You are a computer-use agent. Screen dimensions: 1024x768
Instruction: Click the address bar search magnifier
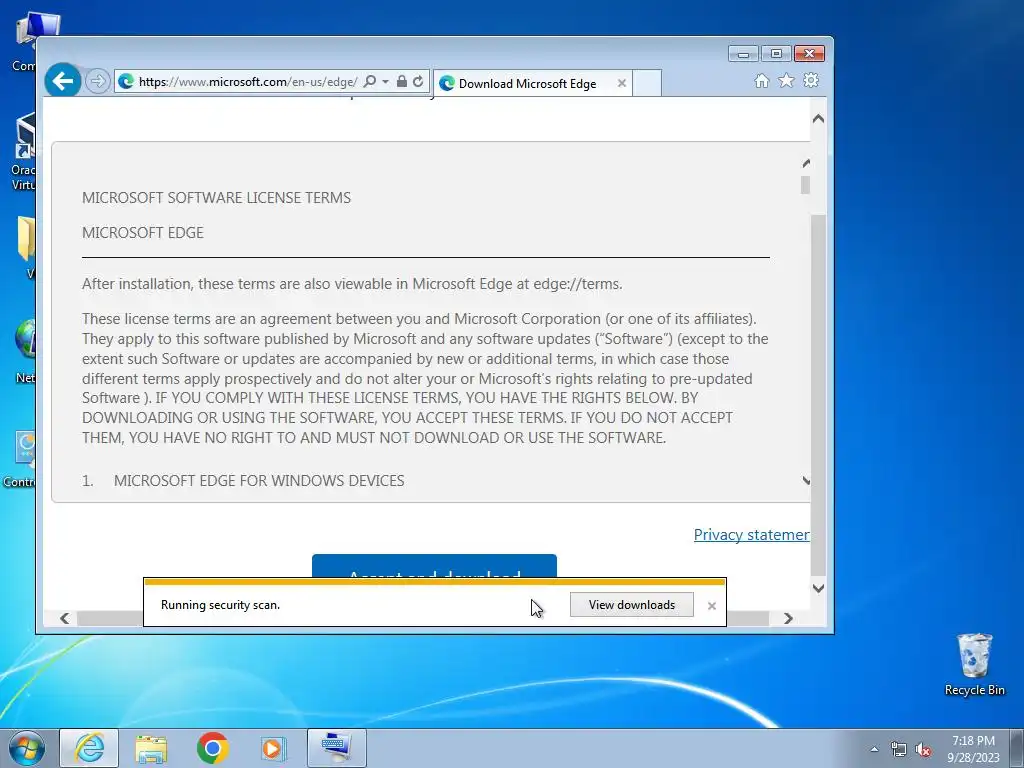(370, 82)
